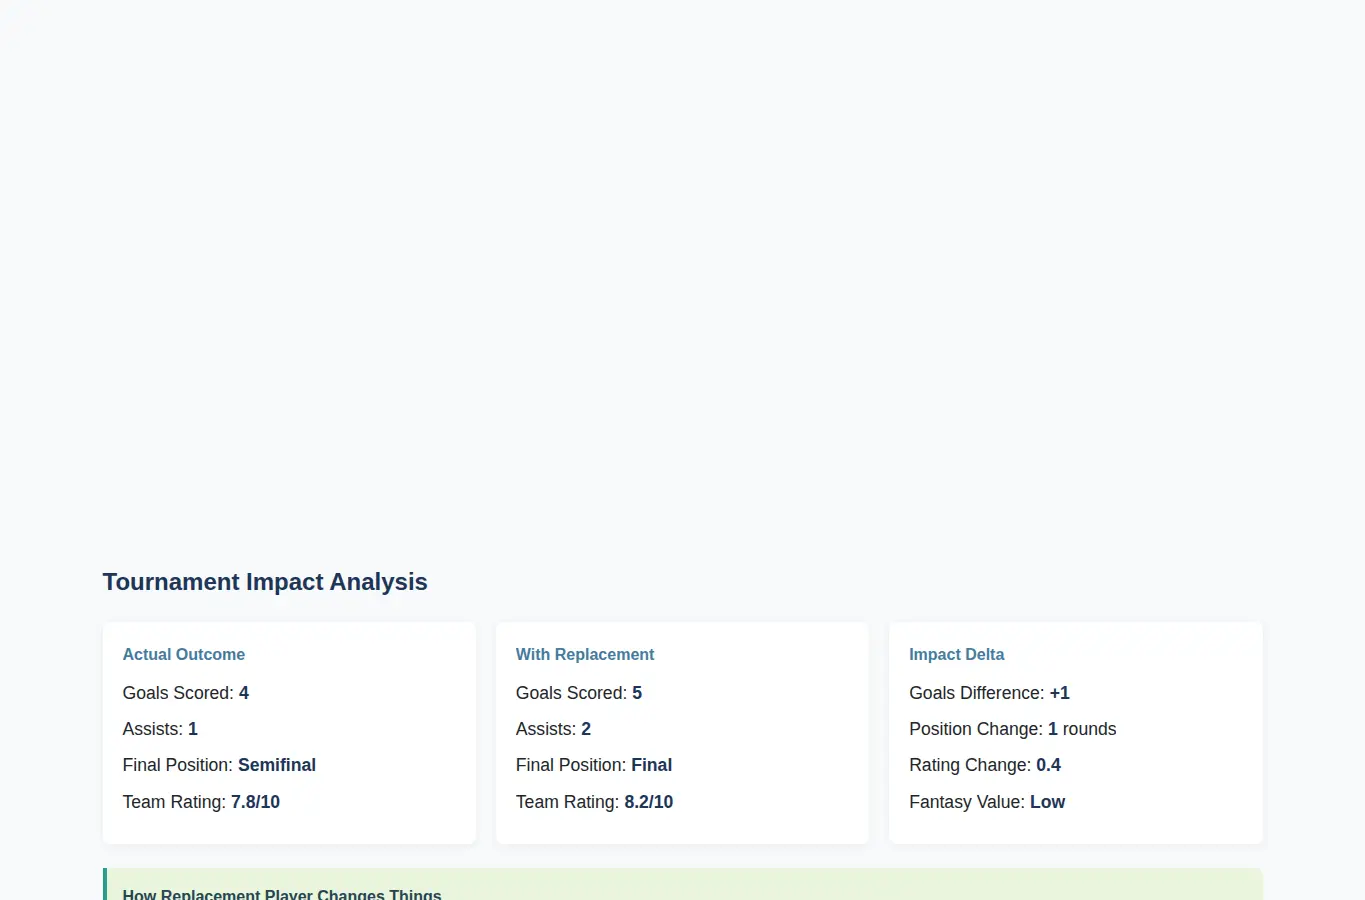Click the 'Assists: 2' line

(553, 729)
